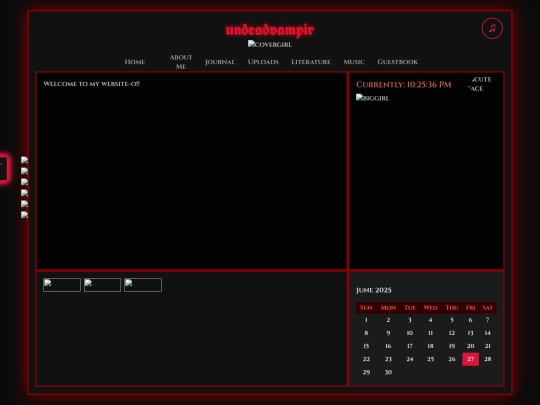This screenshot has width=540, height=405.
Task: Select the highlighted date 27 in calendar
Action: coord(470,359)
